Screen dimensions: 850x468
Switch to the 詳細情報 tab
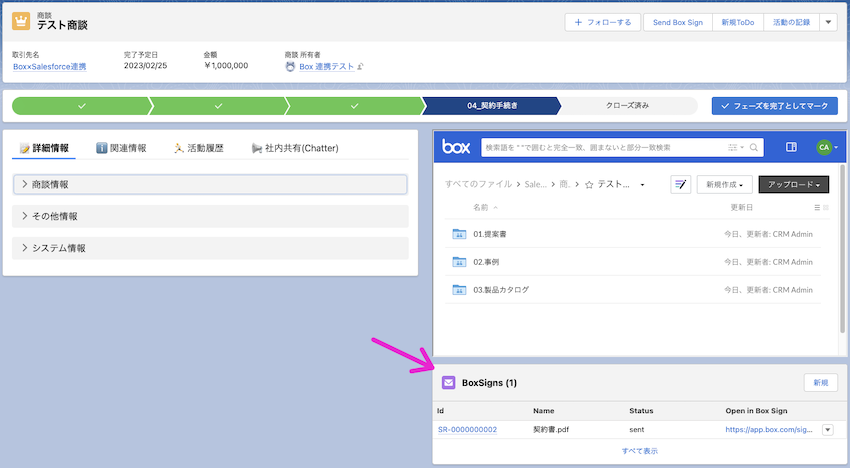(x=44, y=148)
